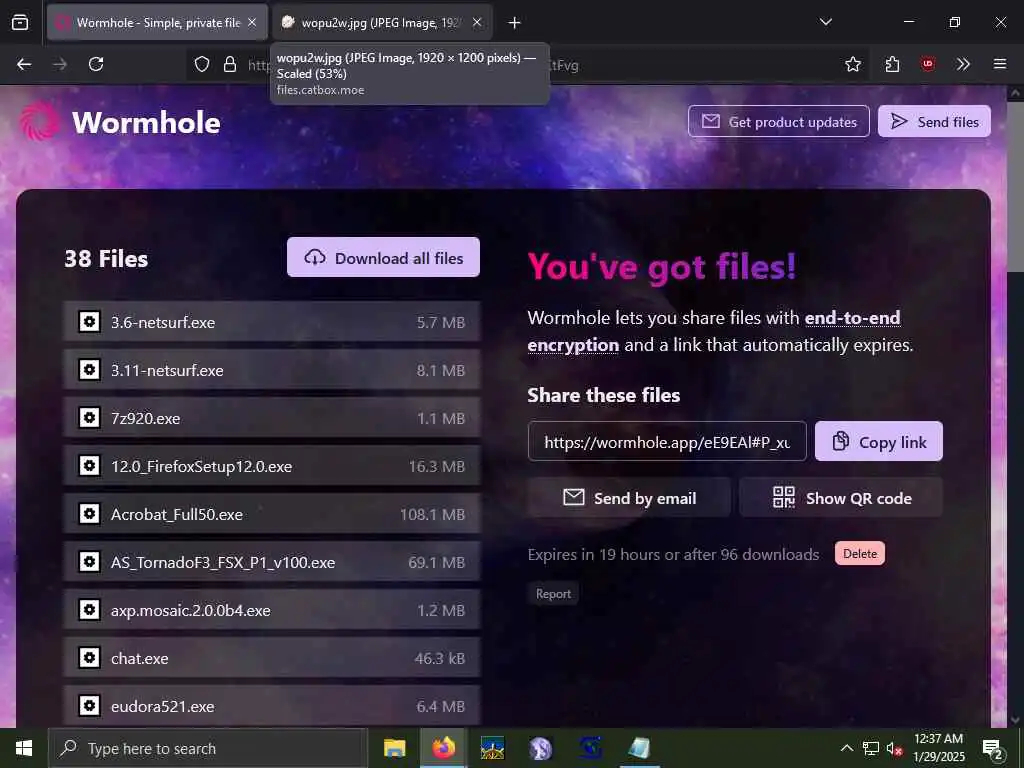This screenshot has width=1024, height=768.
Task: Click the page vertical scrollbar thumb
Action: click(x=1015, y=185)
